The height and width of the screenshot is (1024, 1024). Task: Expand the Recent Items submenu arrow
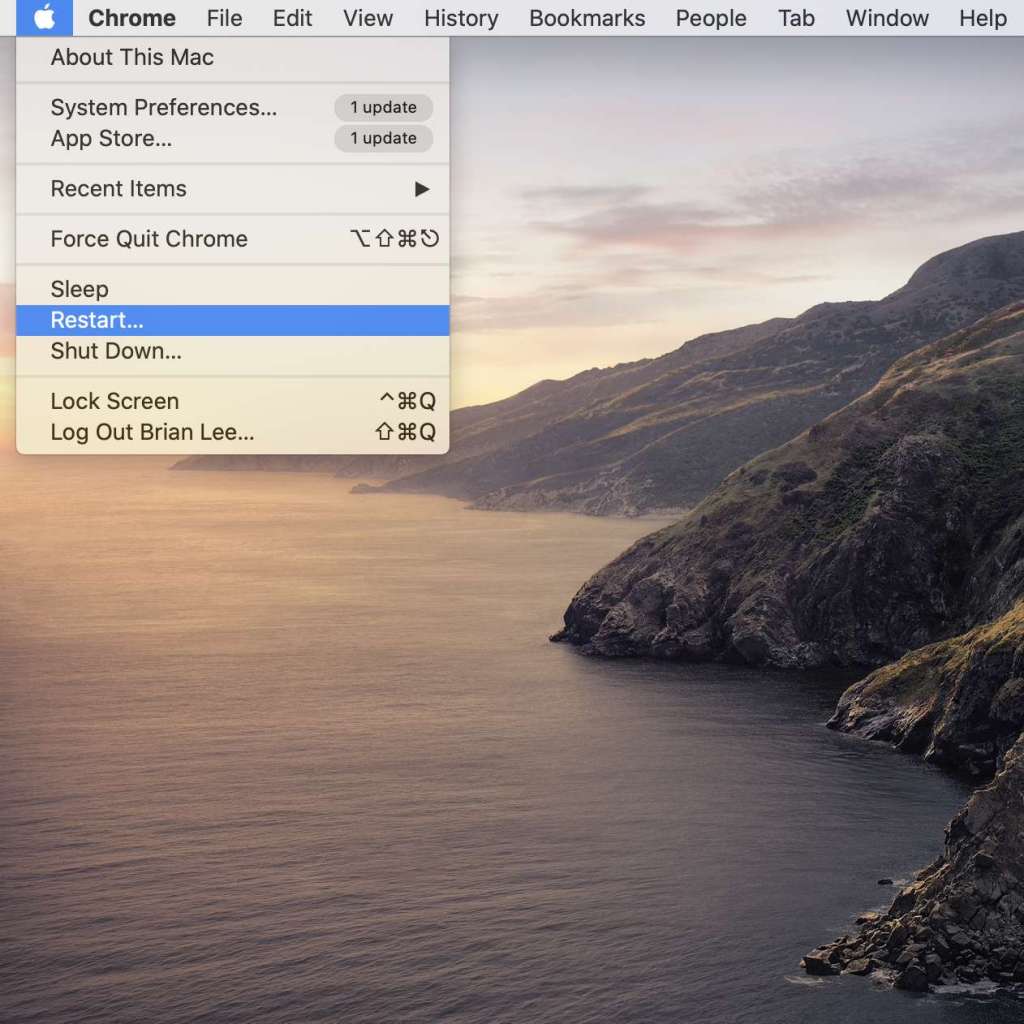[422, 189]
